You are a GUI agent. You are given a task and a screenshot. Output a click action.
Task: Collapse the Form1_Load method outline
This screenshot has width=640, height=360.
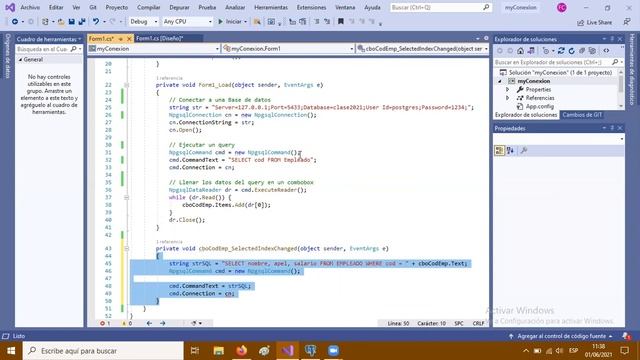click(x=127, y=85)
